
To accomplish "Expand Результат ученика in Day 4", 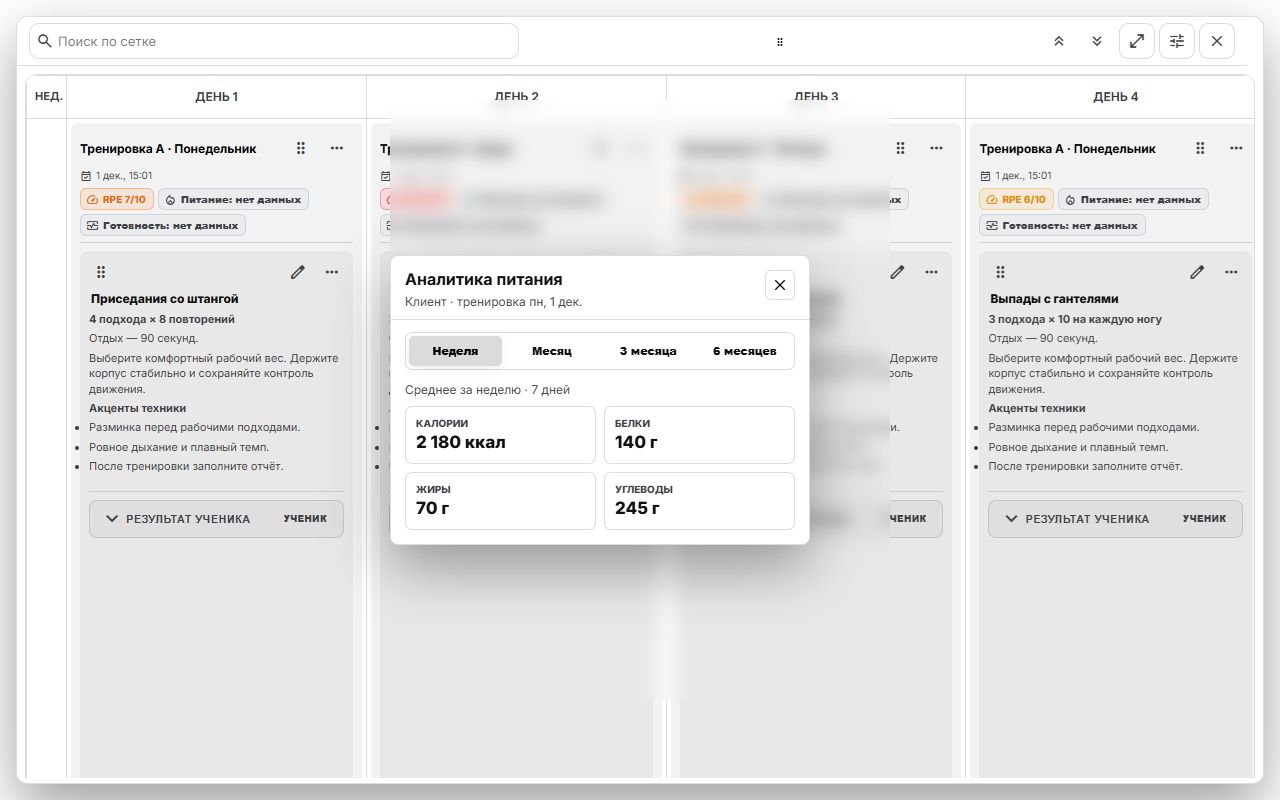I will pos(1115,519).
